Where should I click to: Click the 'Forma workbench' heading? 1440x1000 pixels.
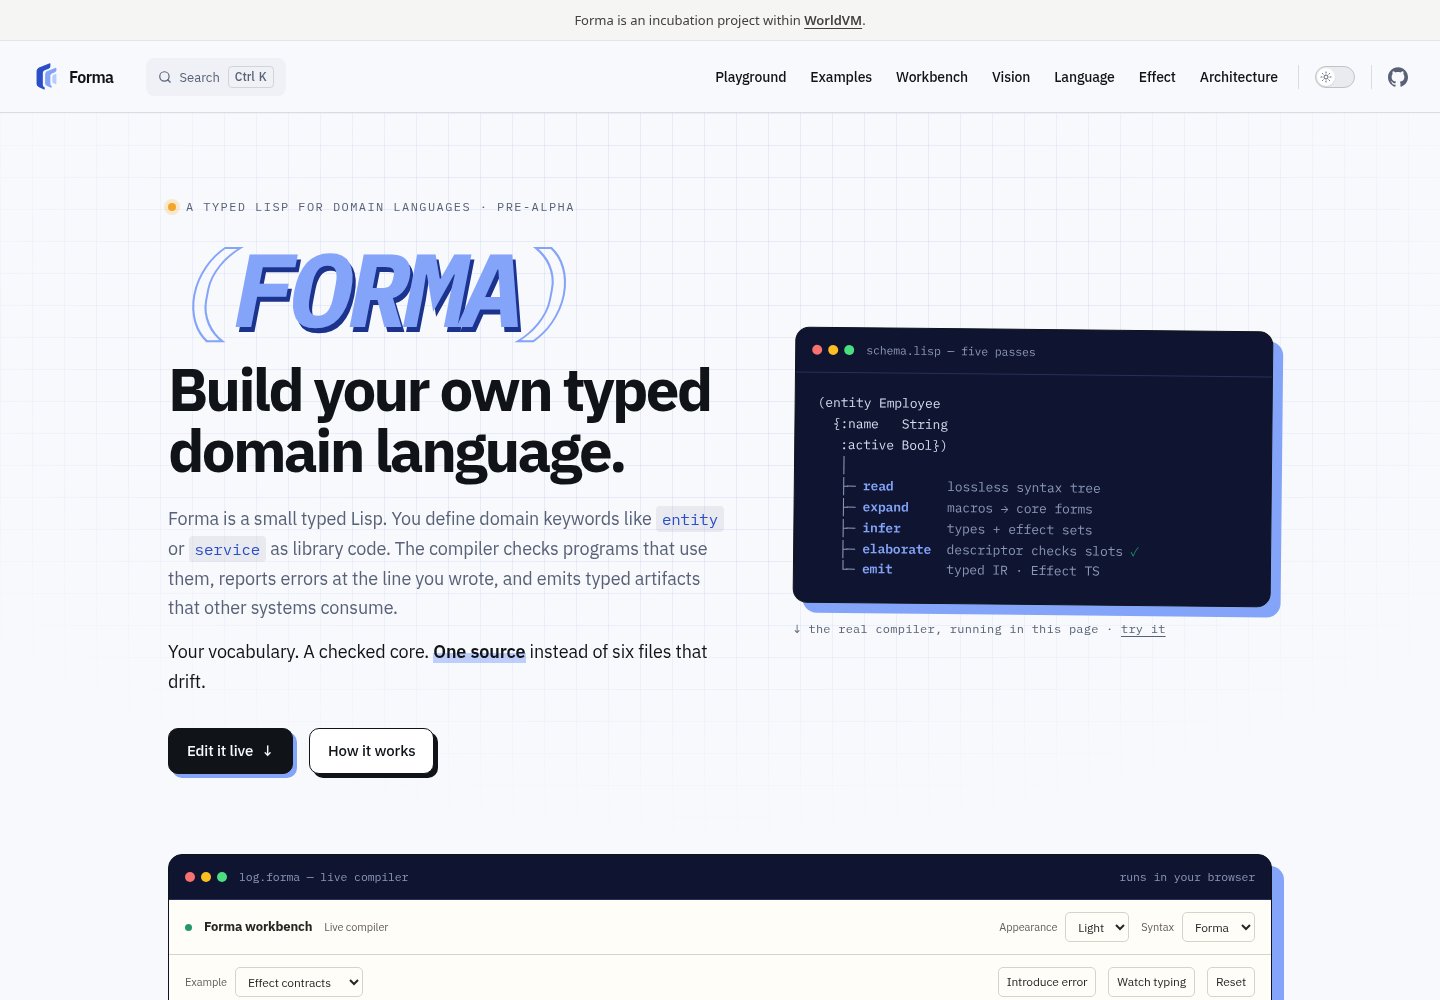tap(258, 927)
